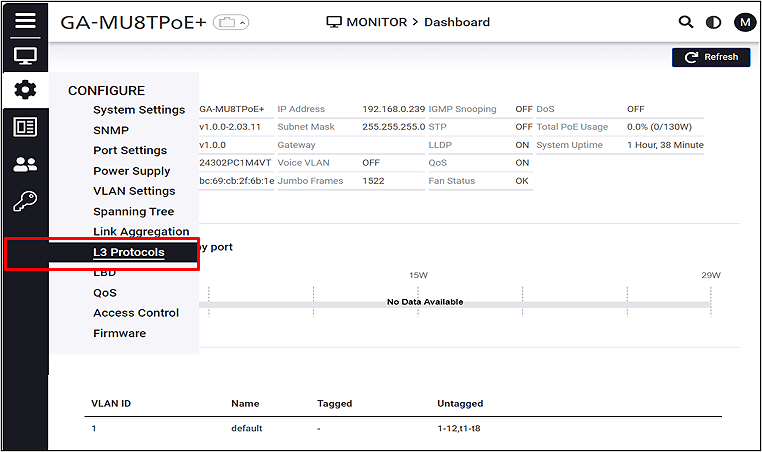Open QoS in Configure menu
Viewport: 762px width, 452px height.
point(105,293)
